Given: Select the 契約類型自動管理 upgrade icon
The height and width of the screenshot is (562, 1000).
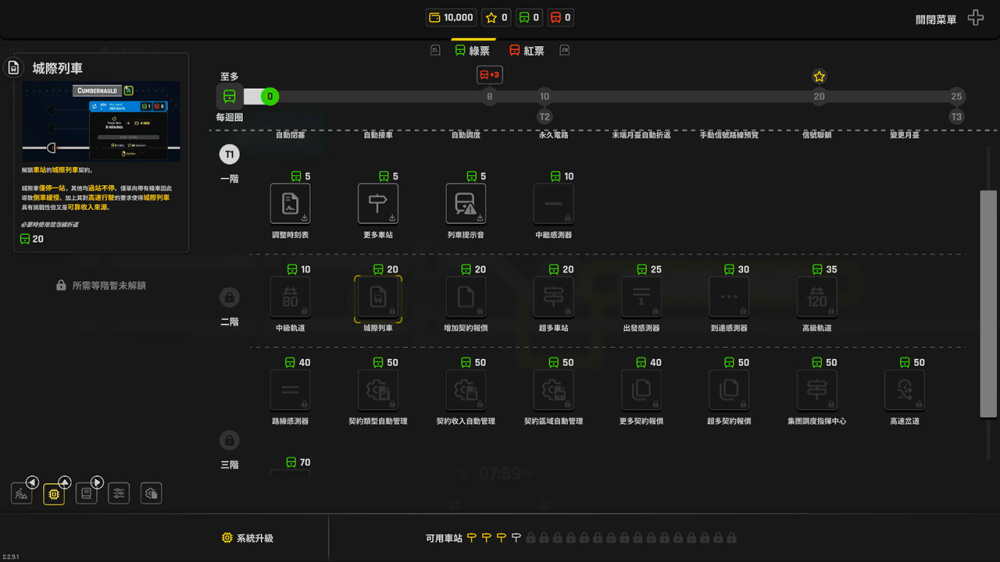Looking at the screenshot, I should pyautogui.click(x=378, y=390).
